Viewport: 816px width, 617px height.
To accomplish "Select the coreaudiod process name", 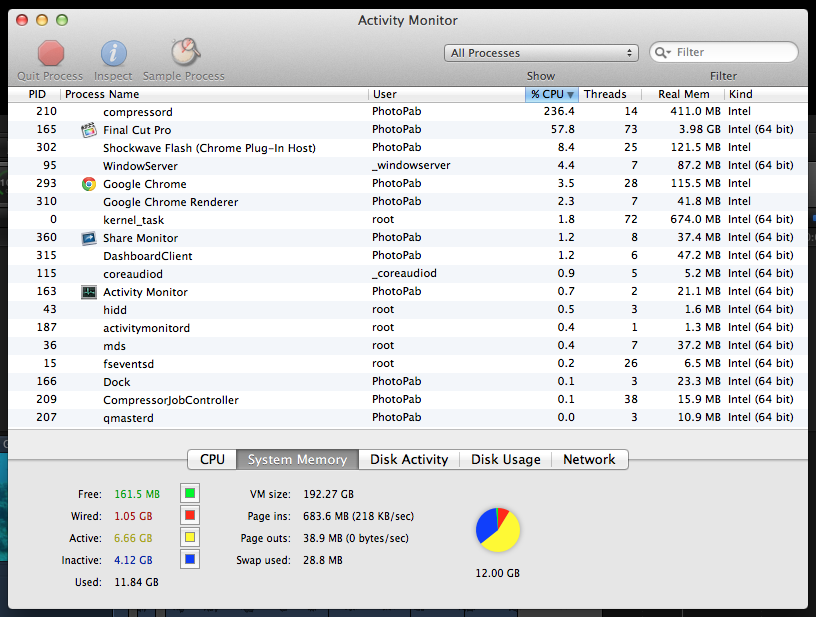I will coord(133,274).
